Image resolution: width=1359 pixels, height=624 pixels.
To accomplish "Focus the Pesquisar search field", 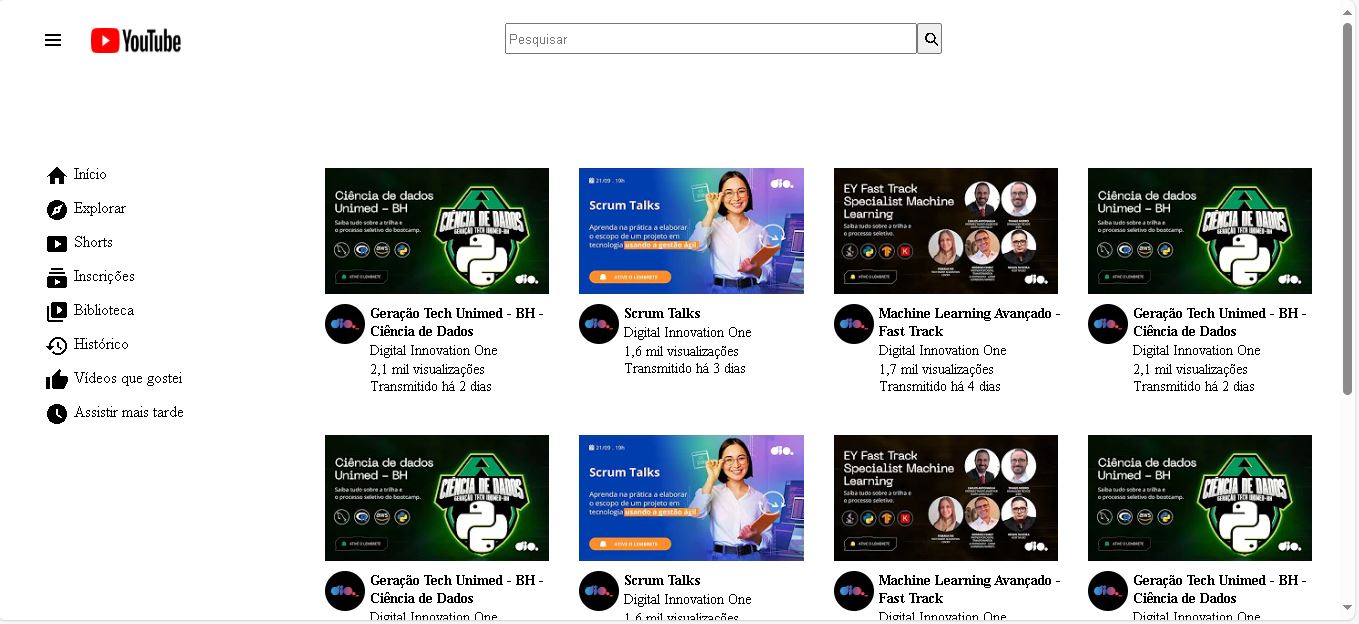I will coord(711,39).
